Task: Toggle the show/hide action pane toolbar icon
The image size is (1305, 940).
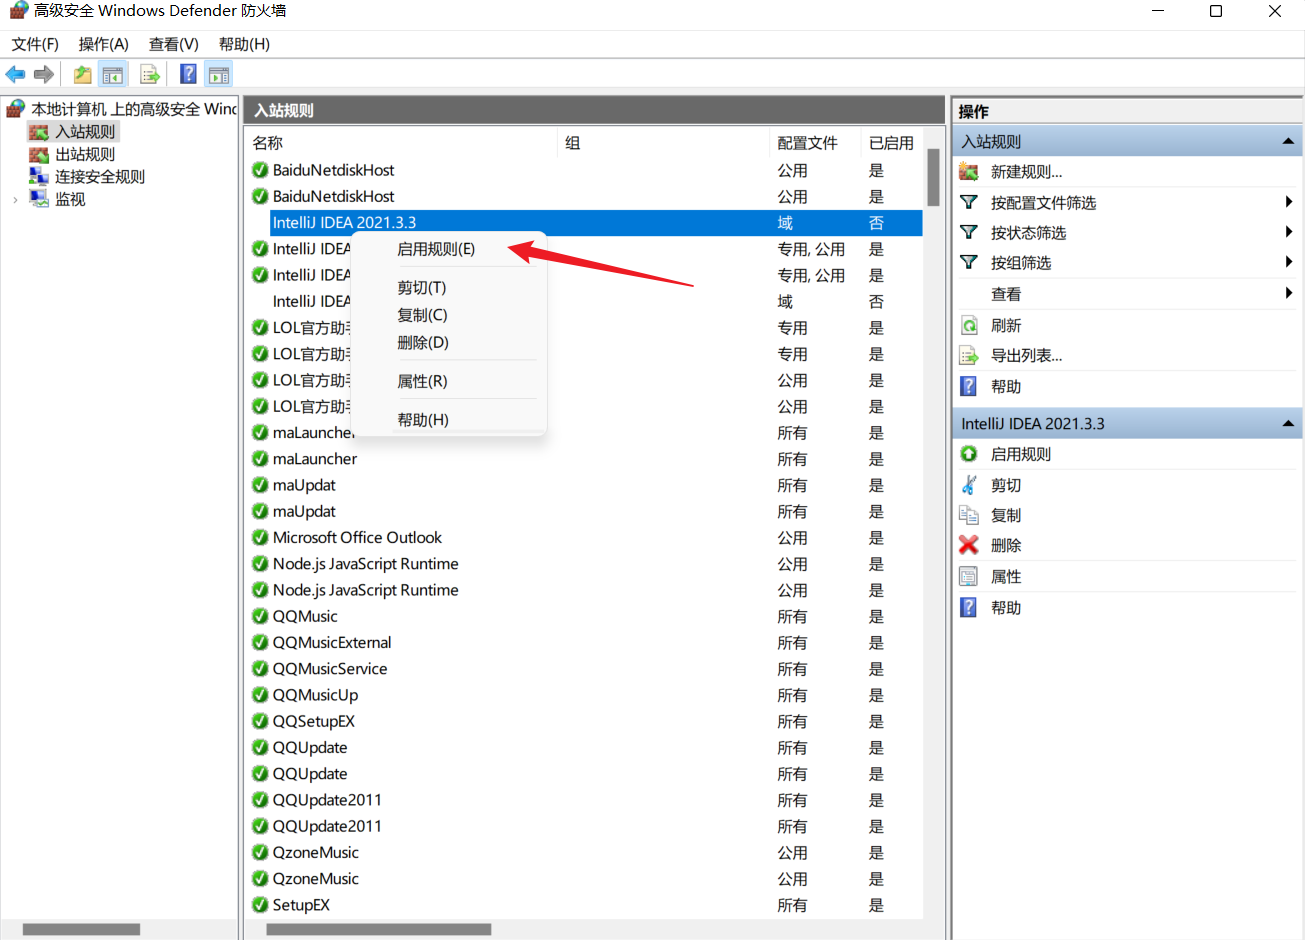Action: [218, 74]
